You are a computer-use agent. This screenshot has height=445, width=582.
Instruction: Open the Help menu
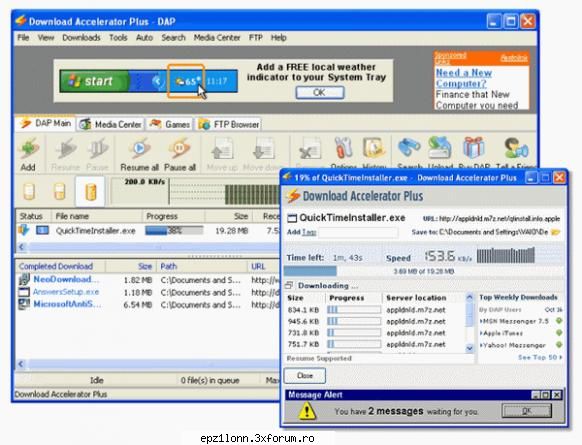[x=278, y=37]
